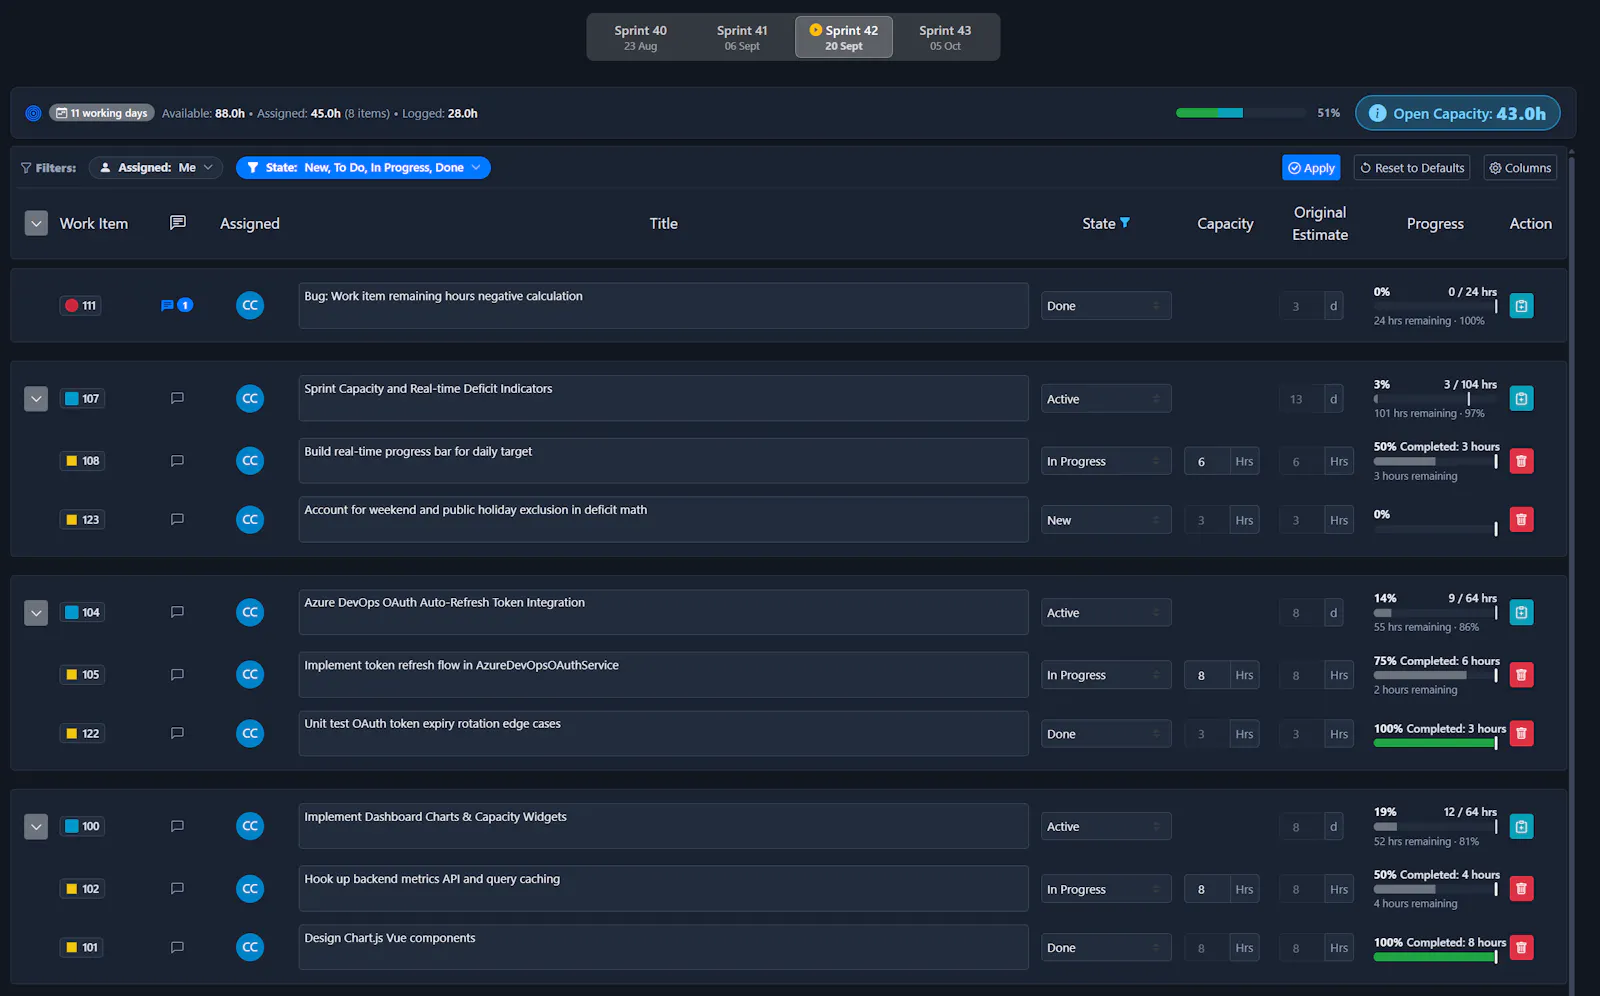
Task: Open state dropdown for item 123
Action: pos(1106,520)
